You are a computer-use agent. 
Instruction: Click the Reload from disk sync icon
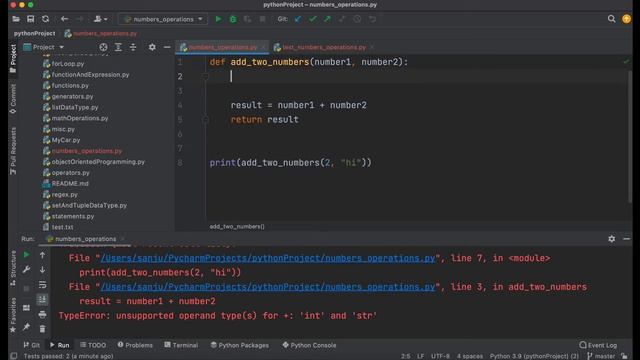(45, 19)
